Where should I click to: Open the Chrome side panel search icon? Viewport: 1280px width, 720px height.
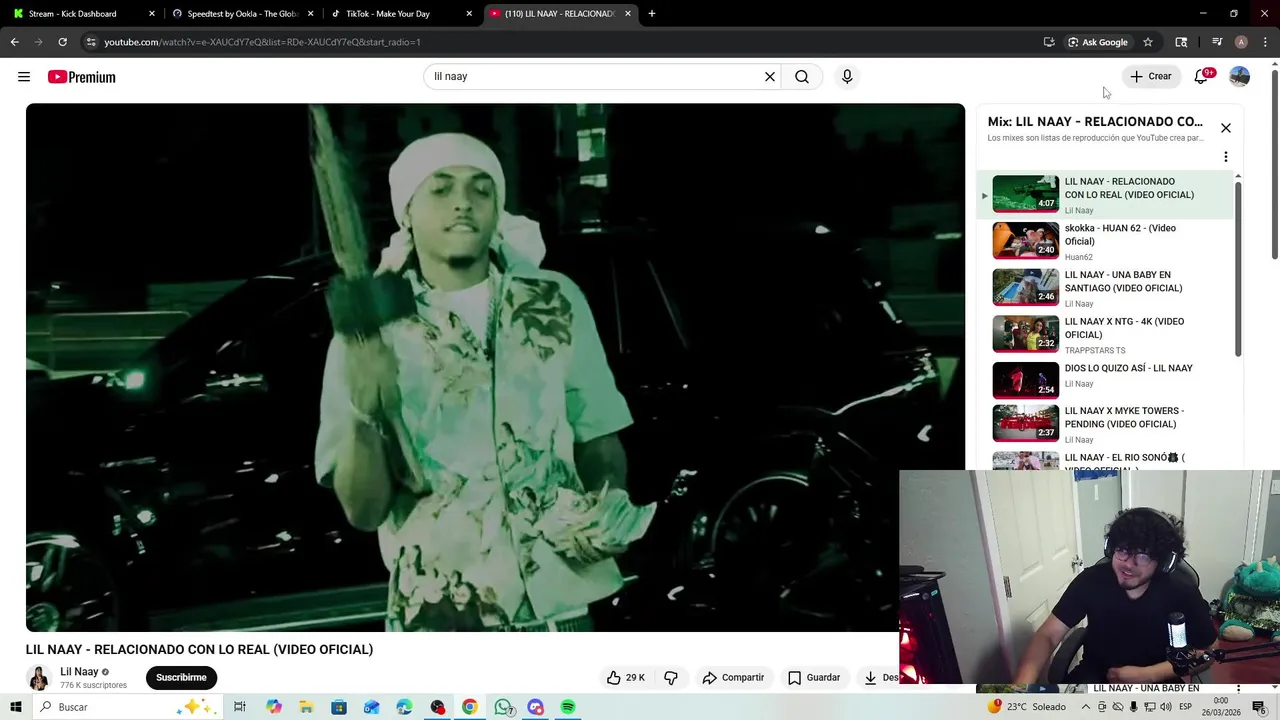click(1181, 42)
